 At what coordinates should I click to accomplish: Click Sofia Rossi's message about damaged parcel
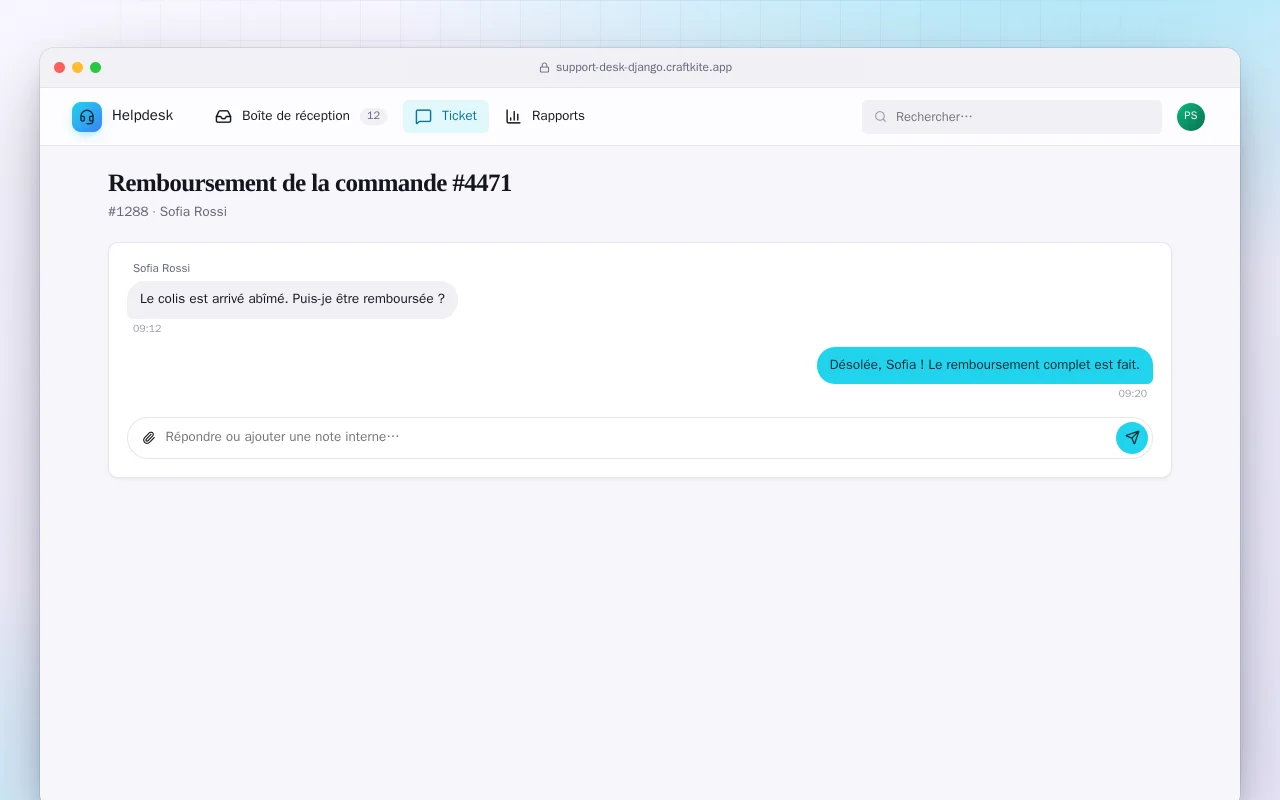[x=292, y=299]
